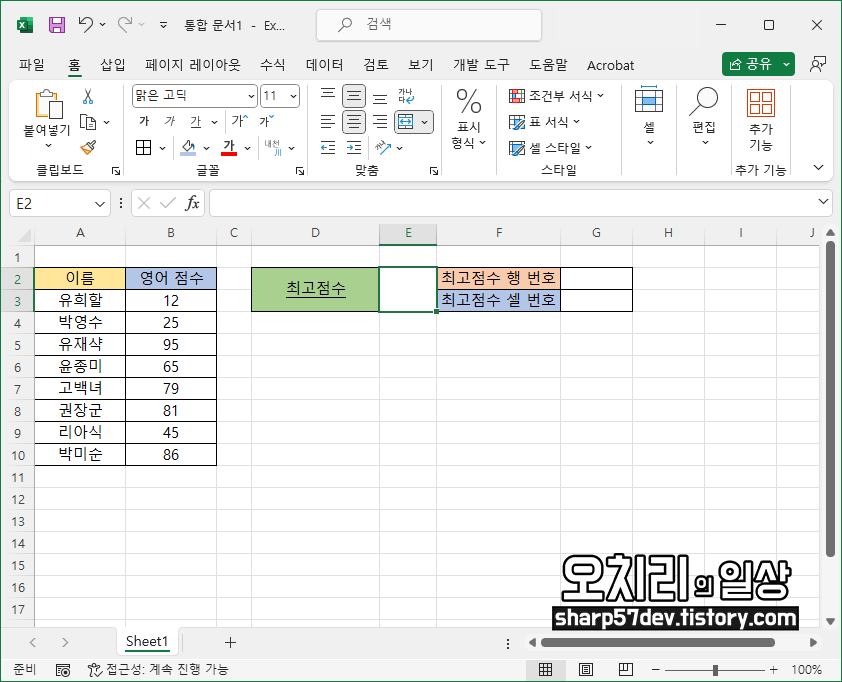Click the Save icon in title bar
842x682 pixels.
pyautogui.click(x=57, y=25)
